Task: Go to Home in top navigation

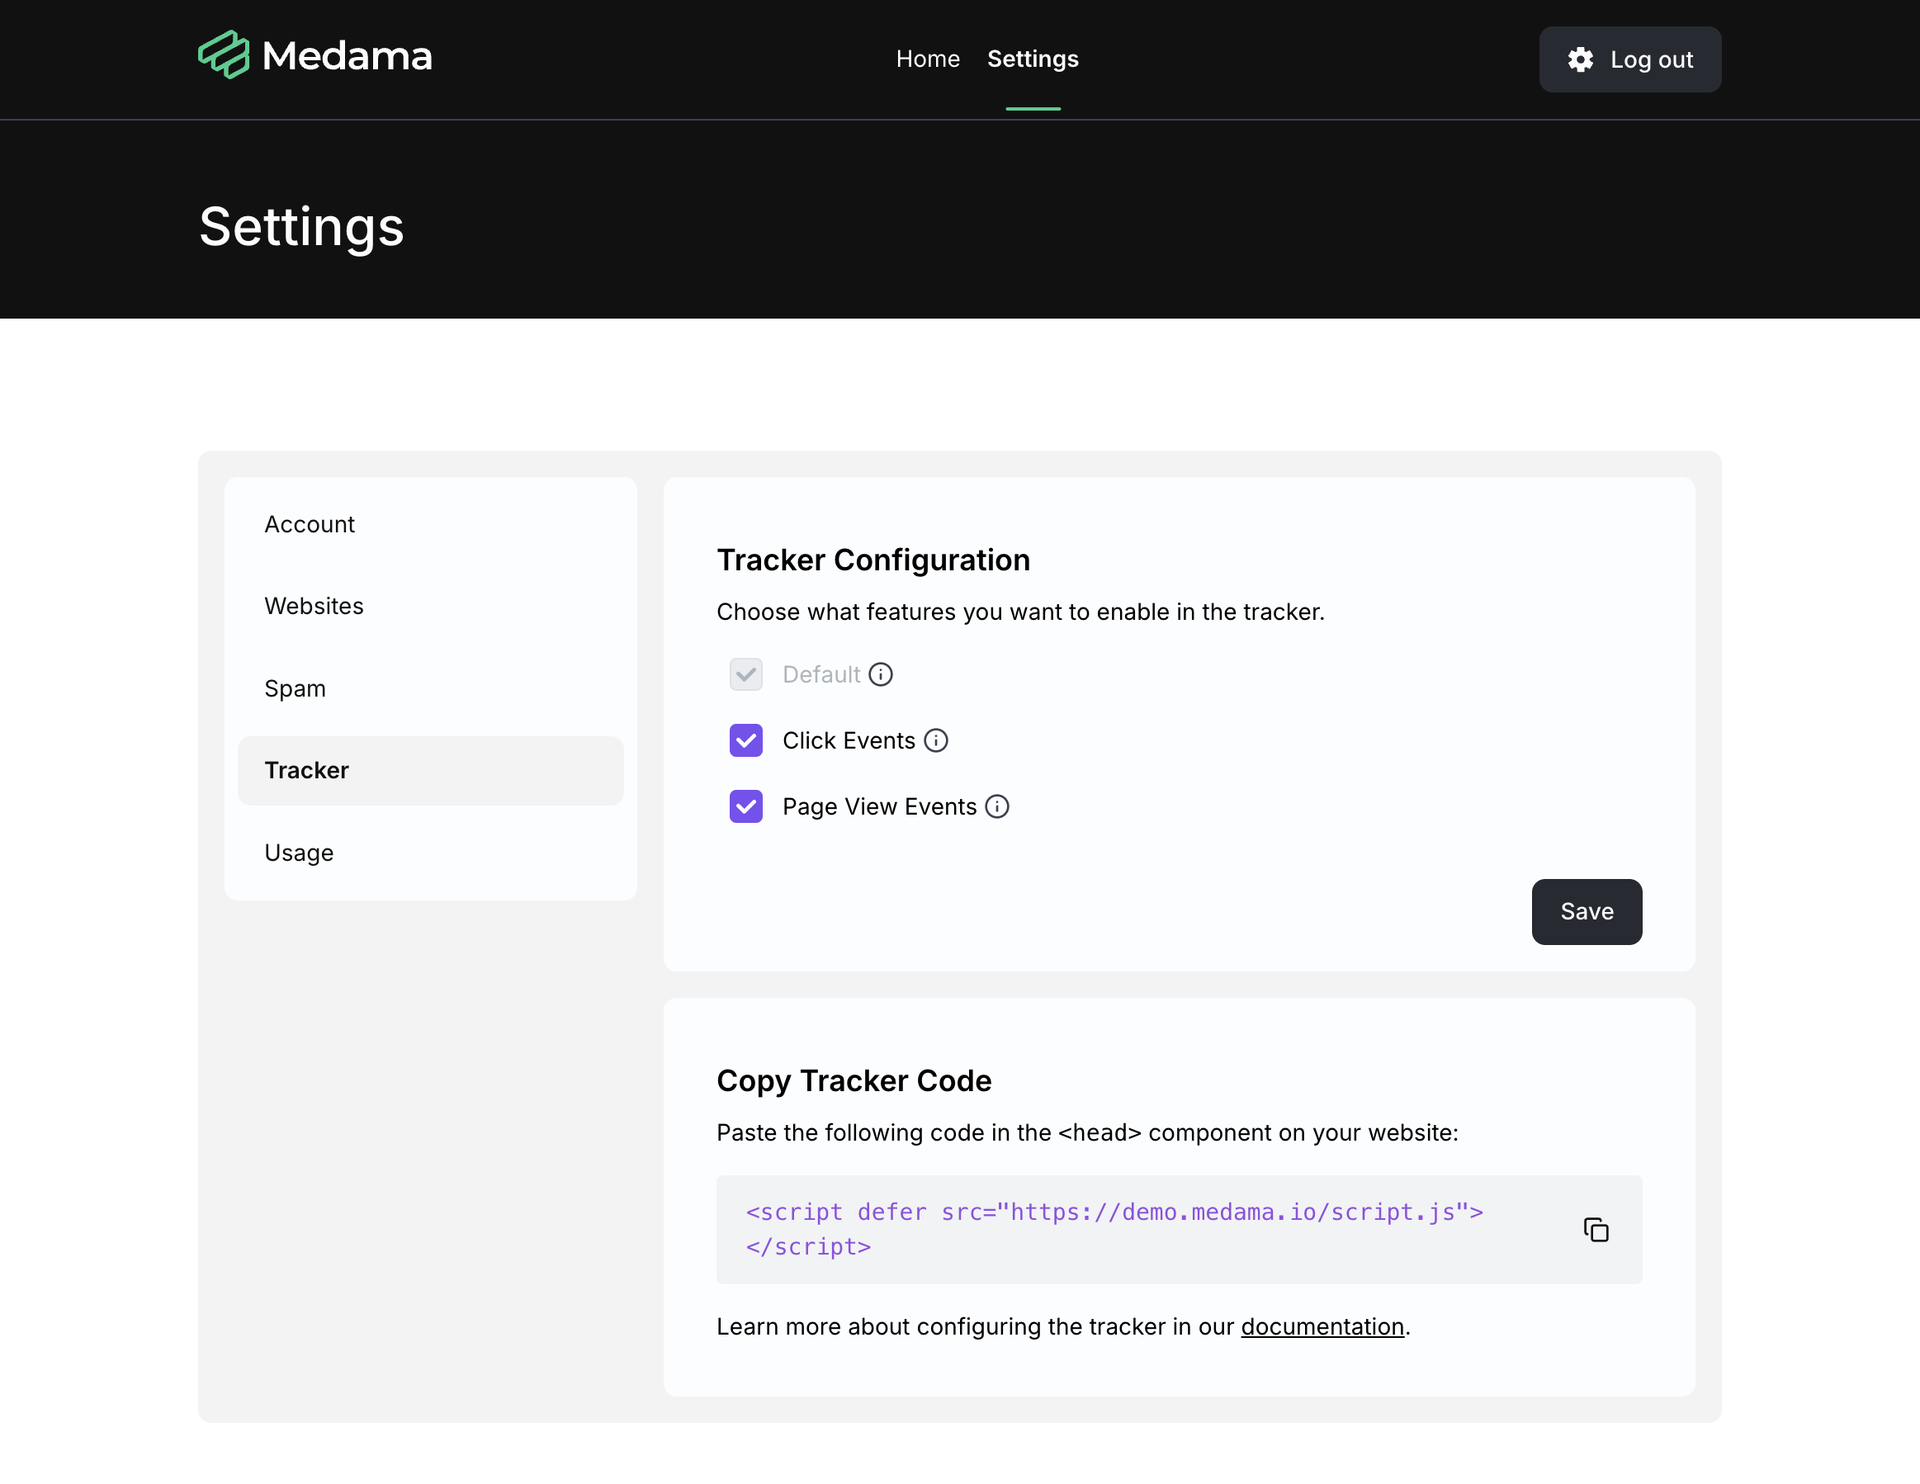Action: [928, 59]
